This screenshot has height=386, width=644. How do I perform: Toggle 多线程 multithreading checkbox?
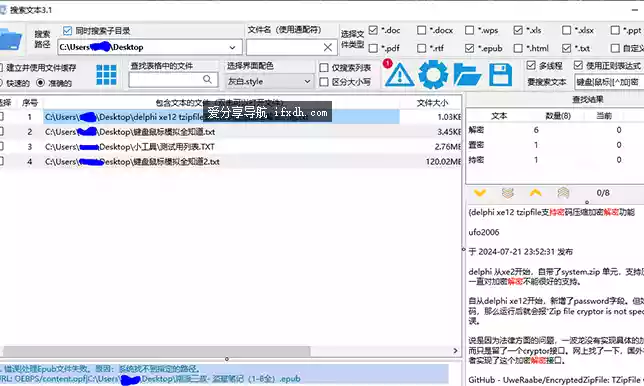(531, 65)
